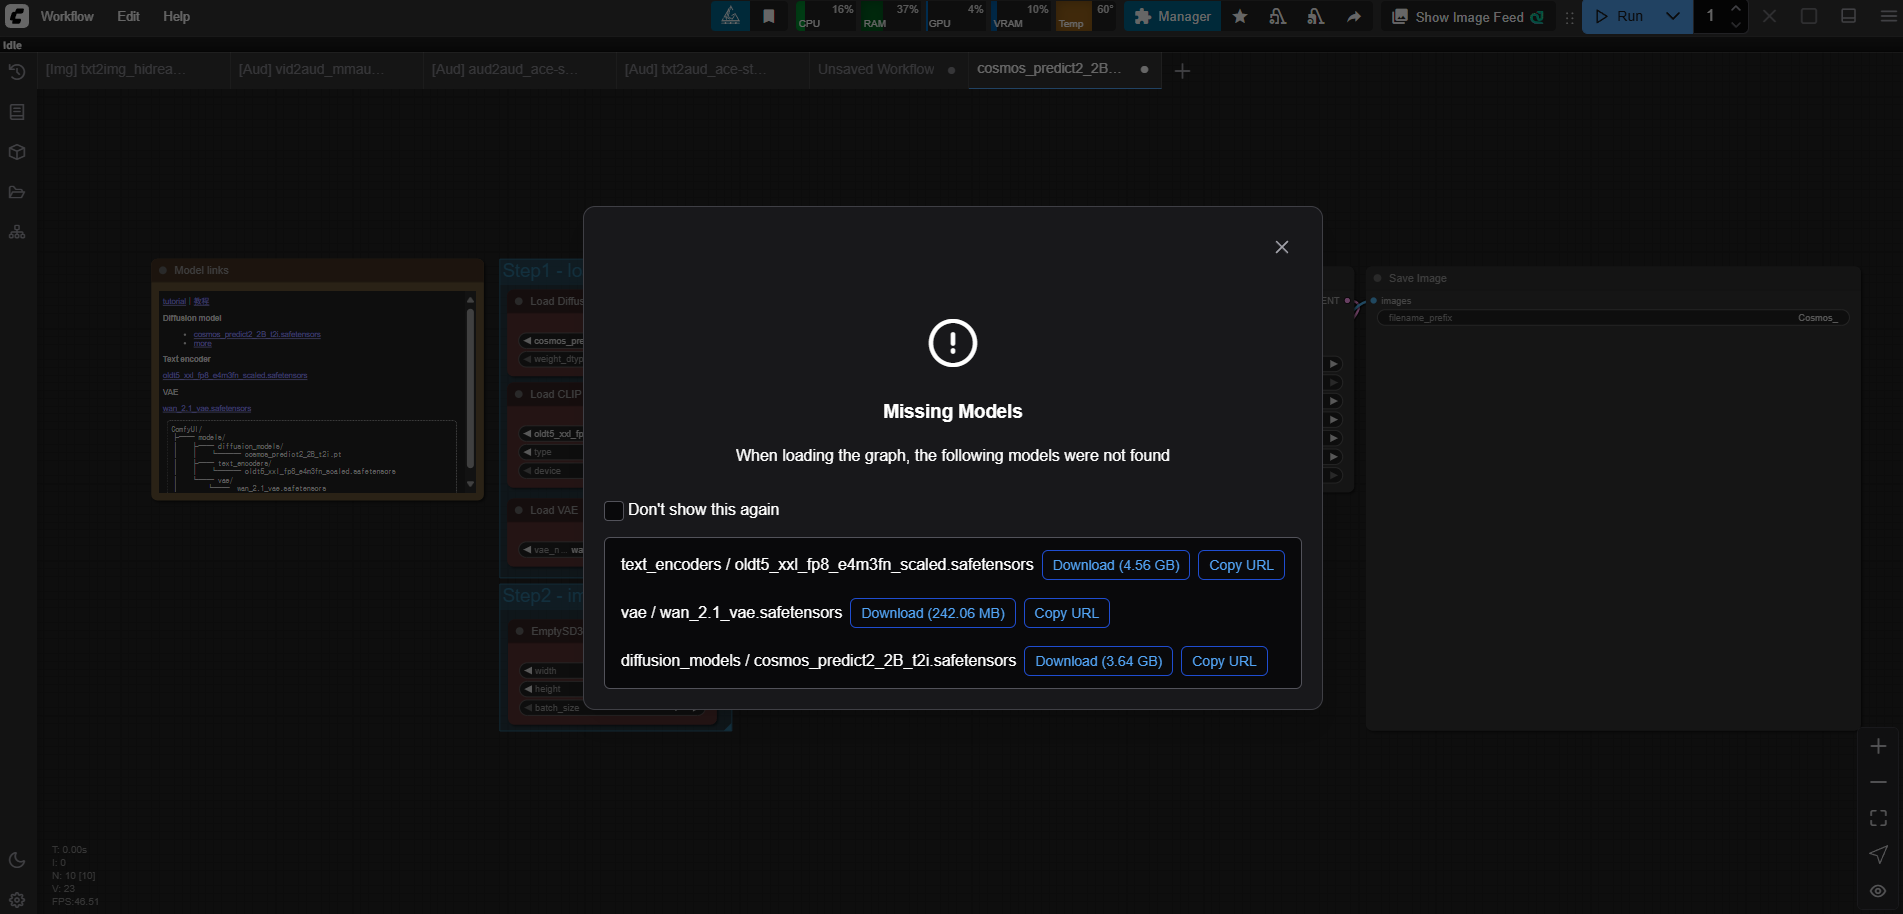Click filename_prefix field in Save Image node
This screenshot has width=1903, height=914.
[x=1613, y=318]
